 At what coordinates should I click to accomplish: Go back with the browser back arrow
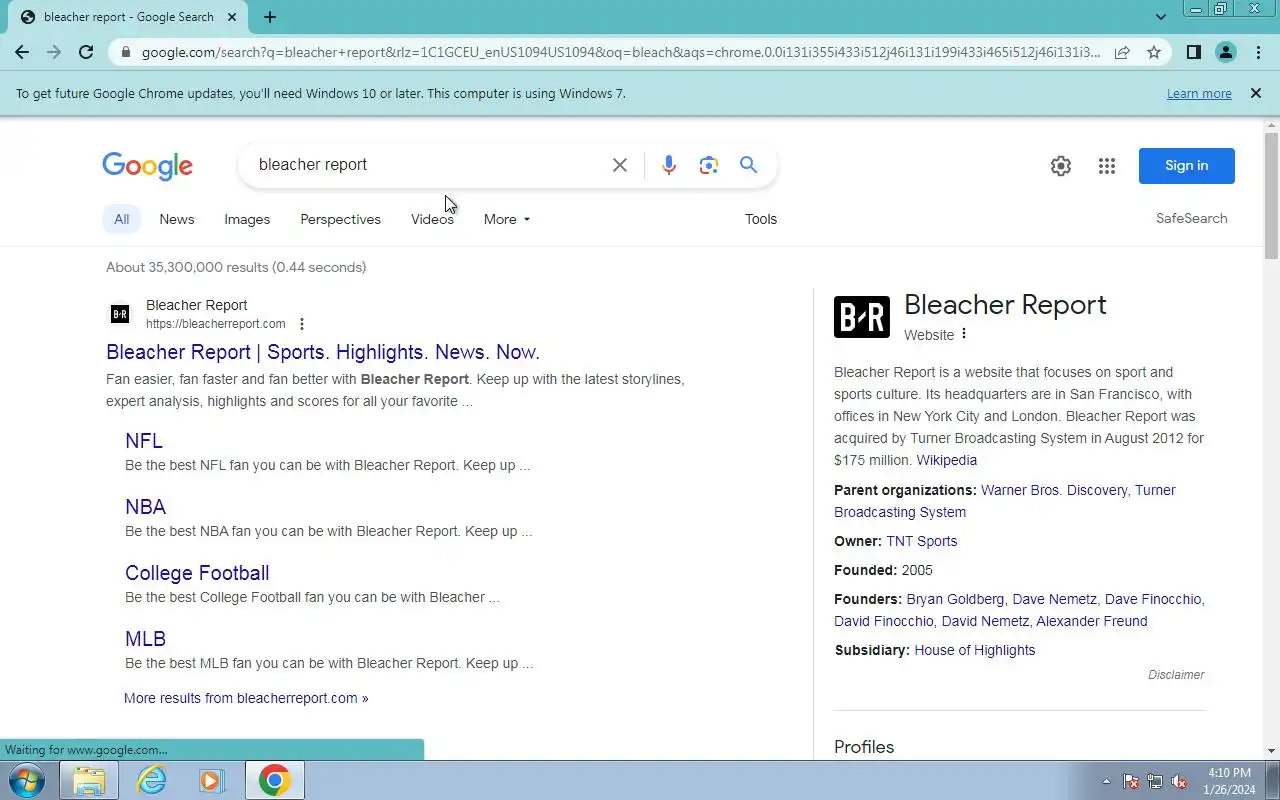(22, 52)
